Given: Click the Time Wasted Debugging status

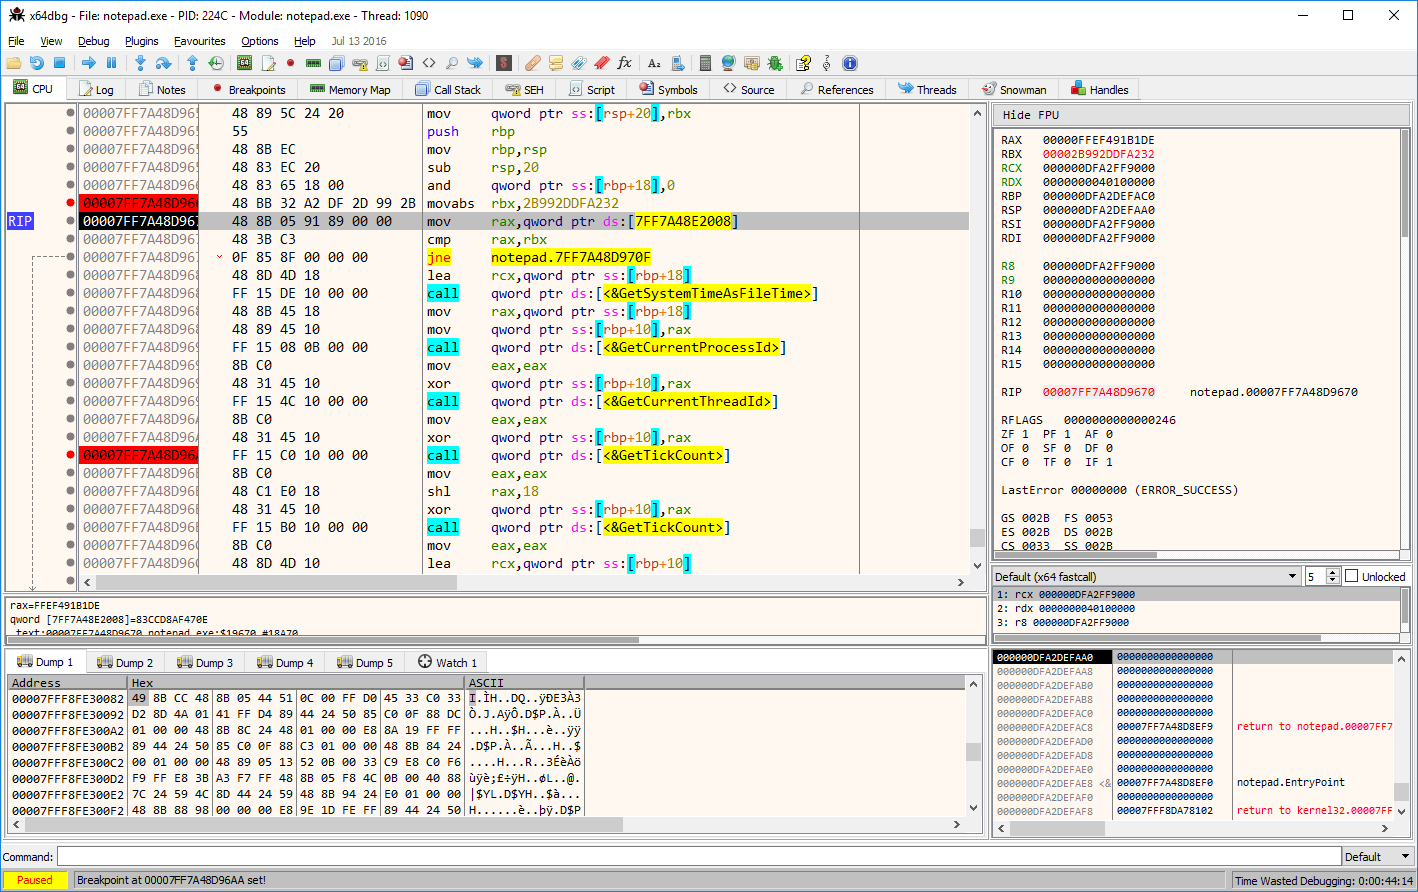Looking at the screenshot, I should click(1323, 881).
